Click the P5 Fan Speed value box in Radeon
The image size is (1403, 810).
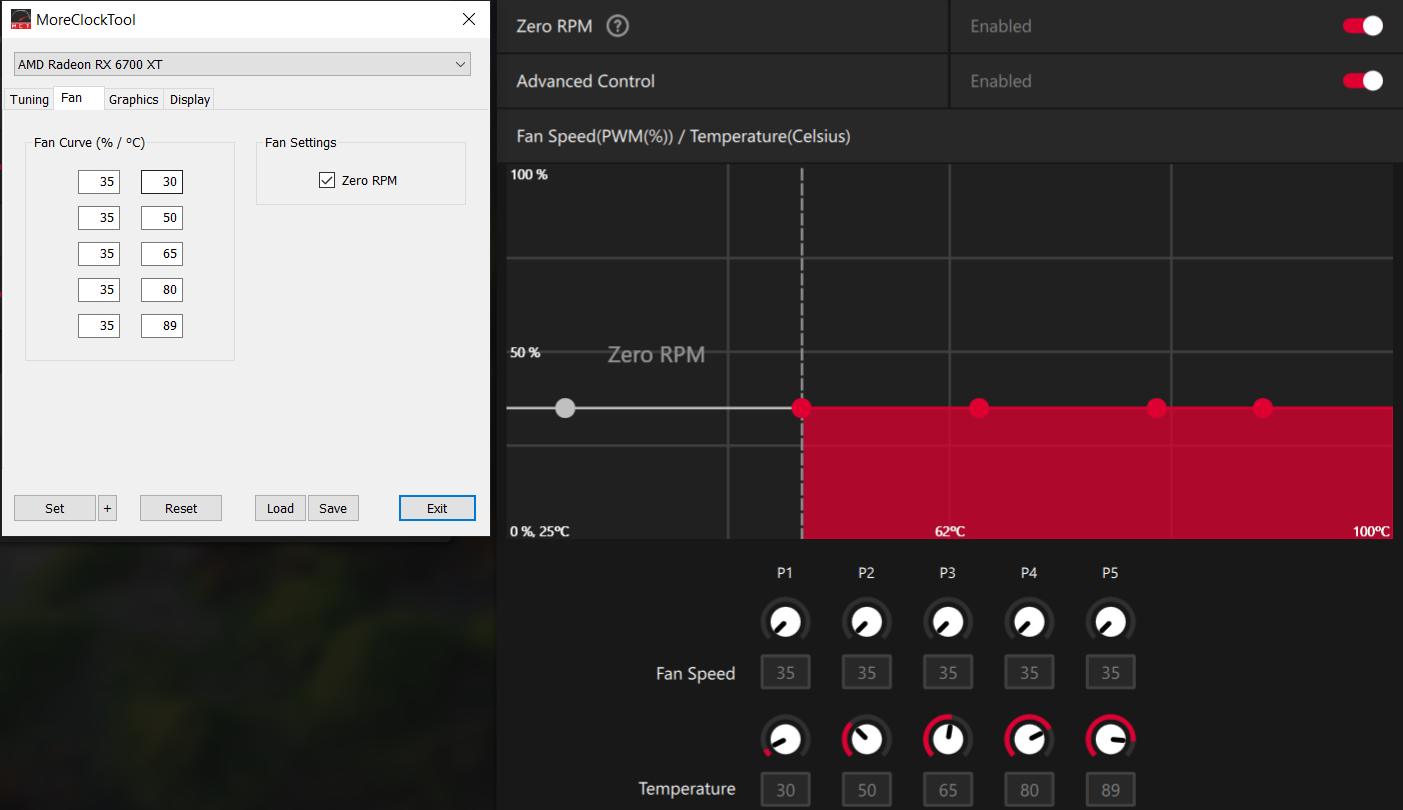[x=1110, y=673]
